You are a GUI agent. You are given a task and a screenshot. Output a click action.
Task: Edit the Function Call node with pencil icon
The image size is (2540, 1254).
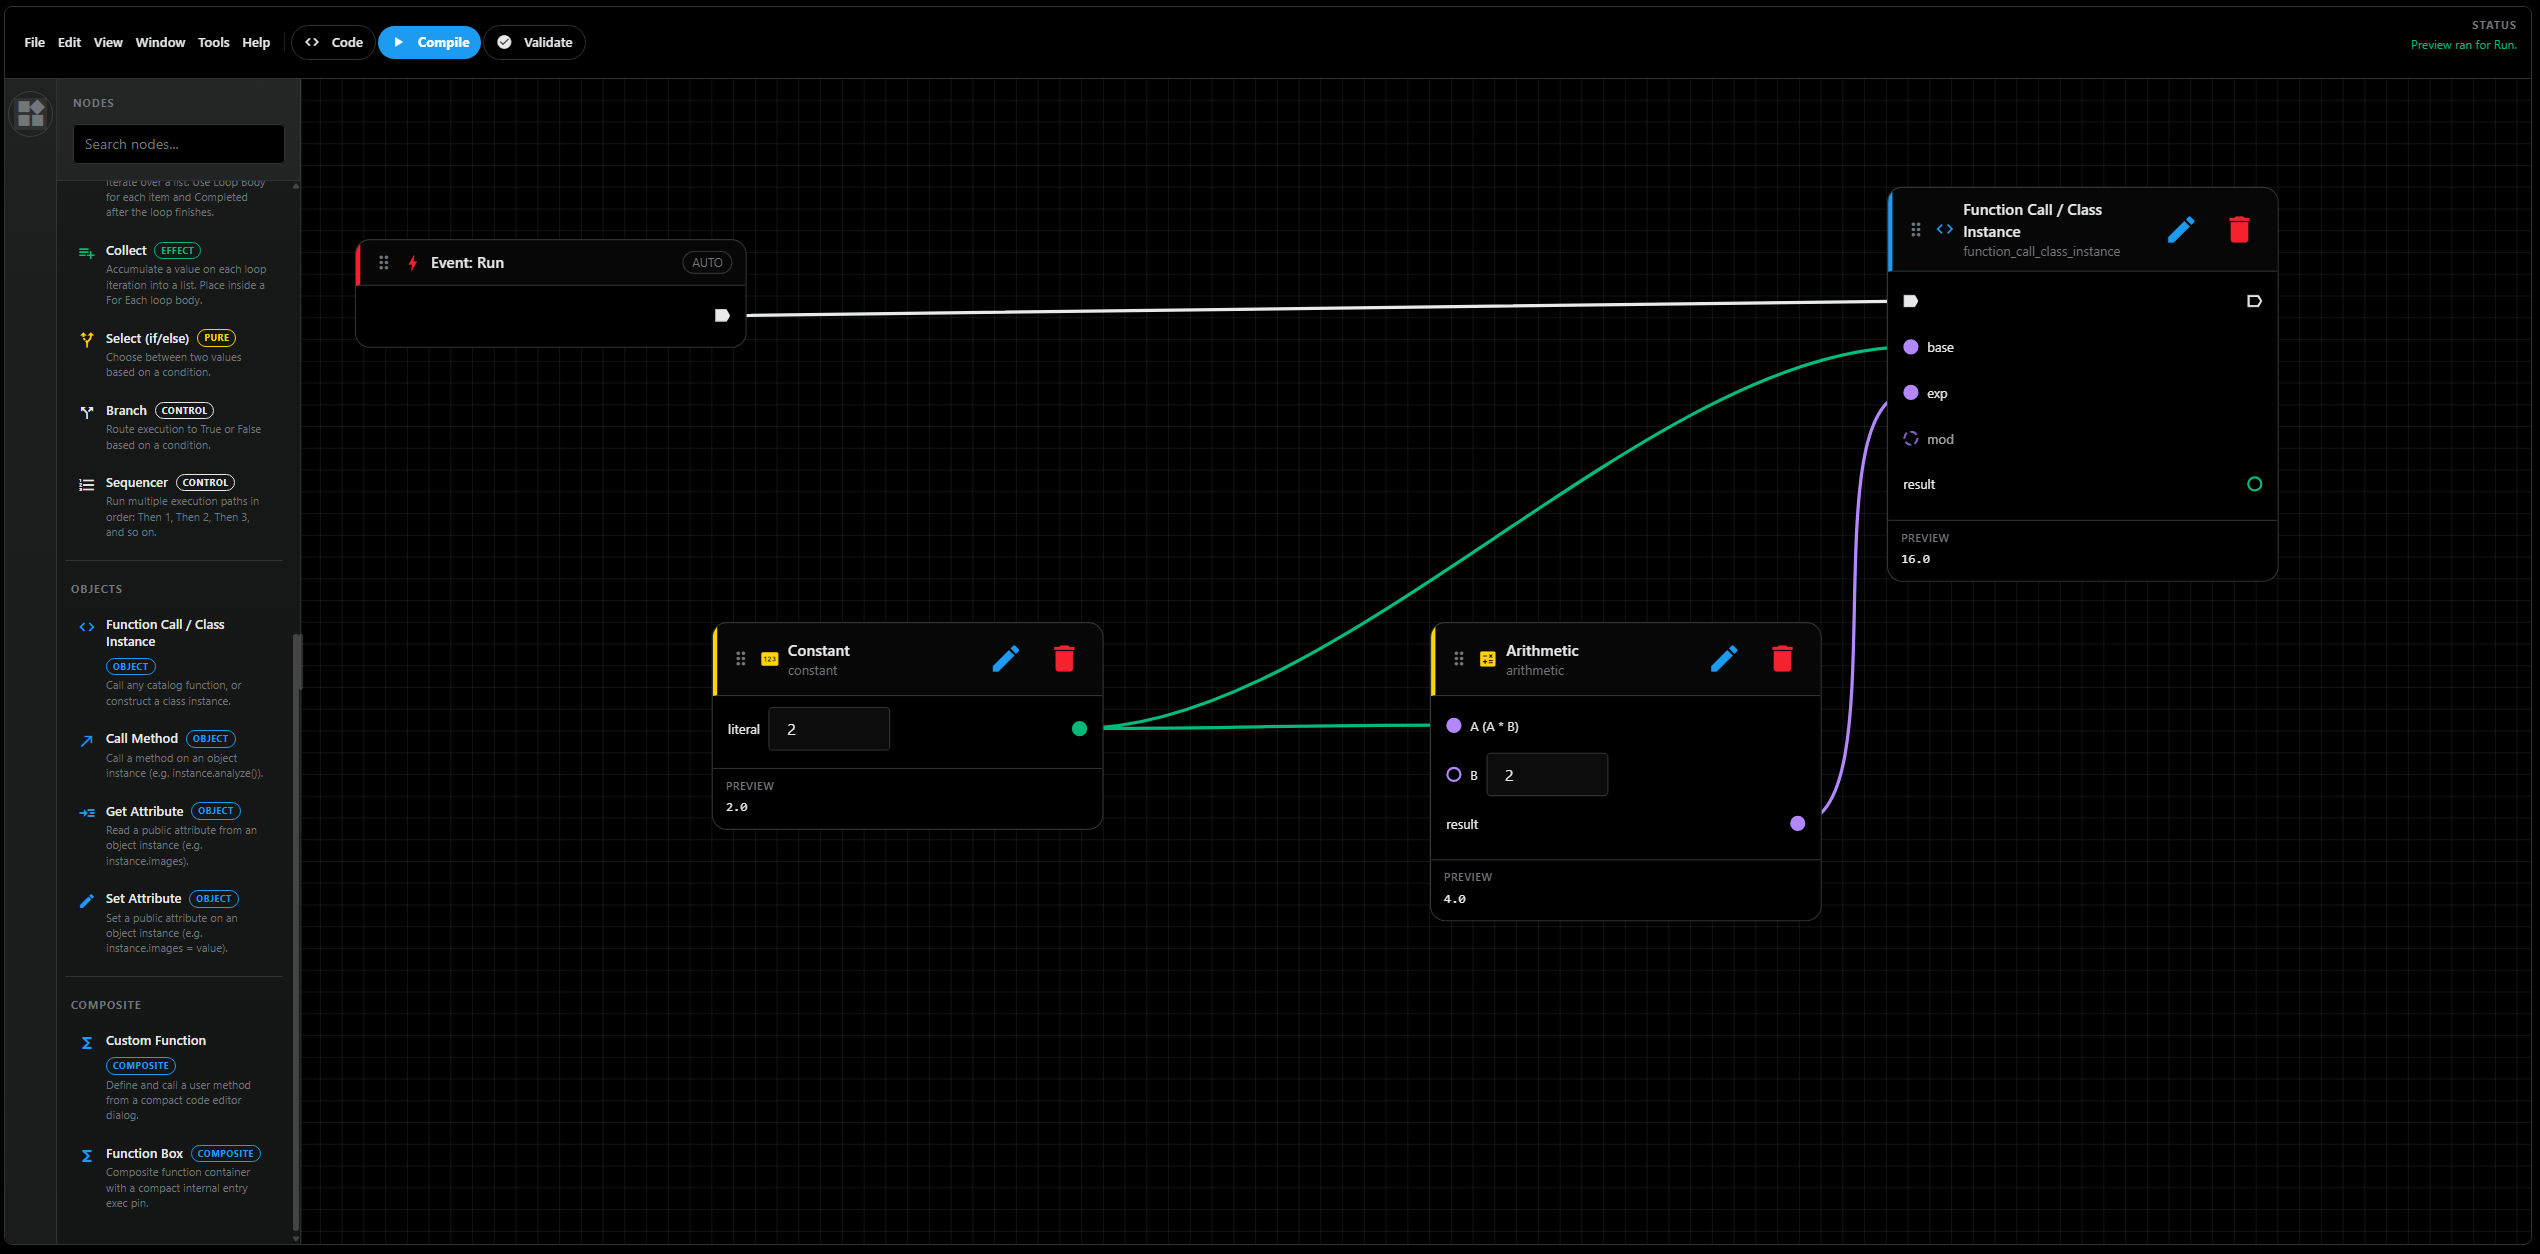[2180, 230]
